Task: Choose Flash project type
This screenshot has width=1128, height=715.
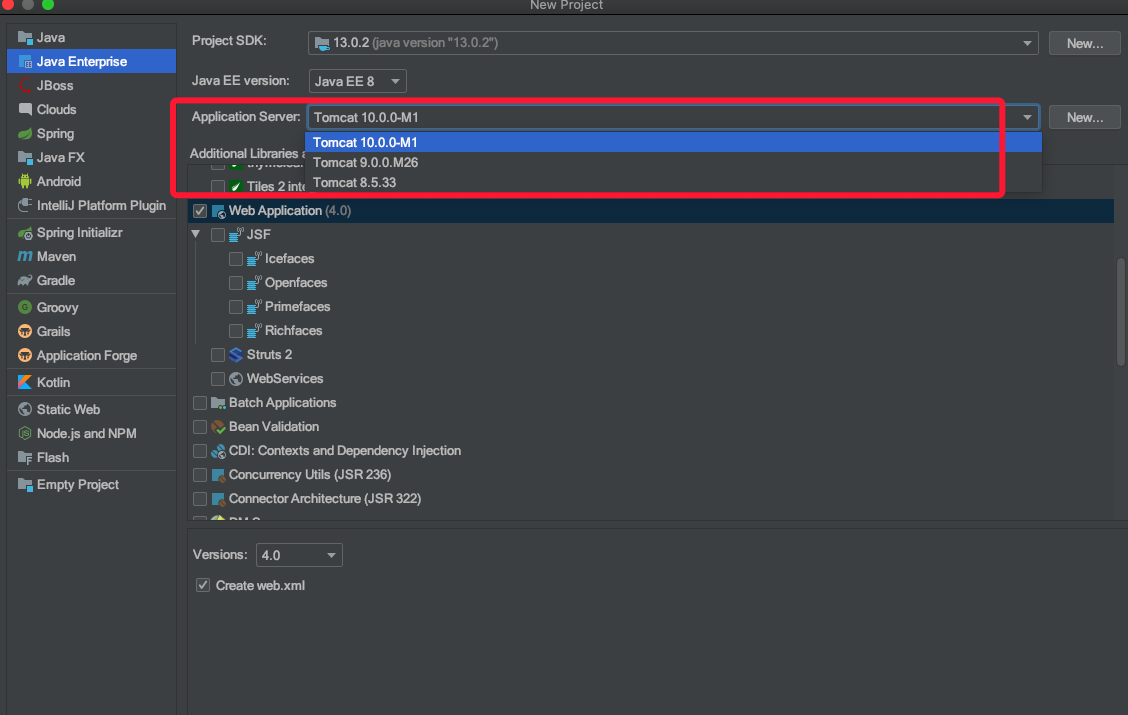Action: 91,457
